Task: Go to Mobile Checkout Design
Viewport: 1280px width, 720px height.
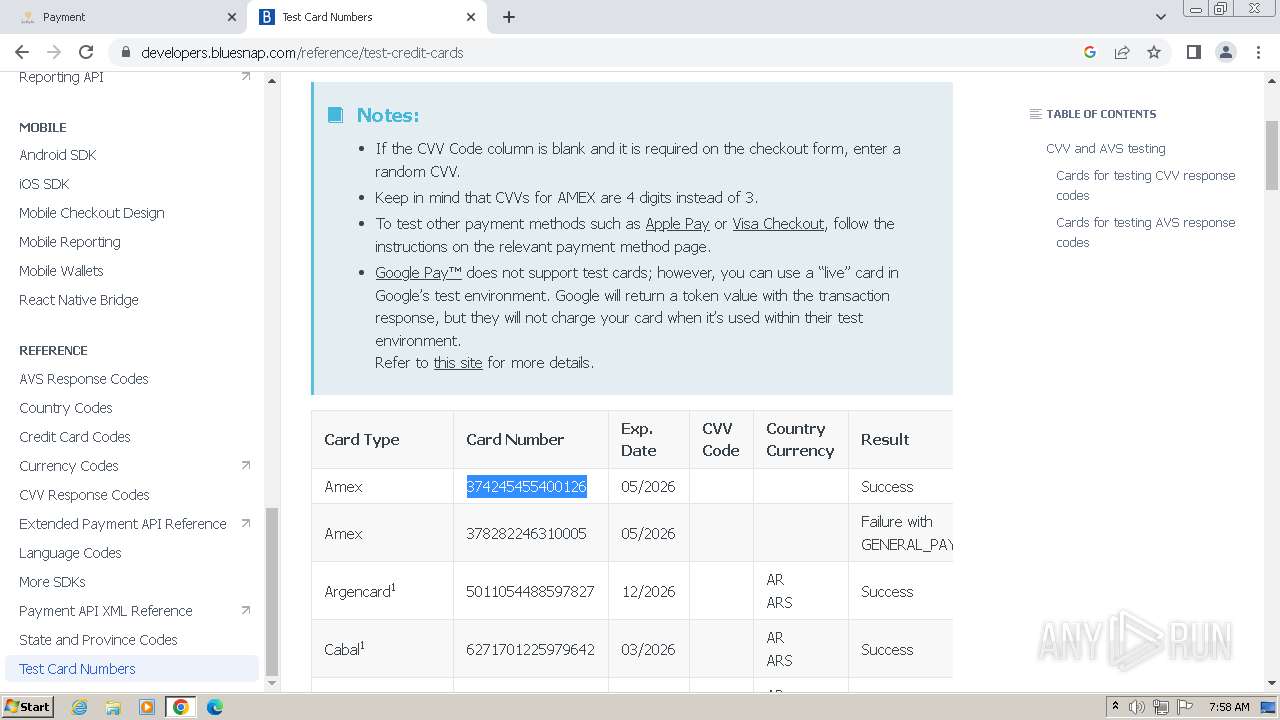Action: [x=92, y=213]
